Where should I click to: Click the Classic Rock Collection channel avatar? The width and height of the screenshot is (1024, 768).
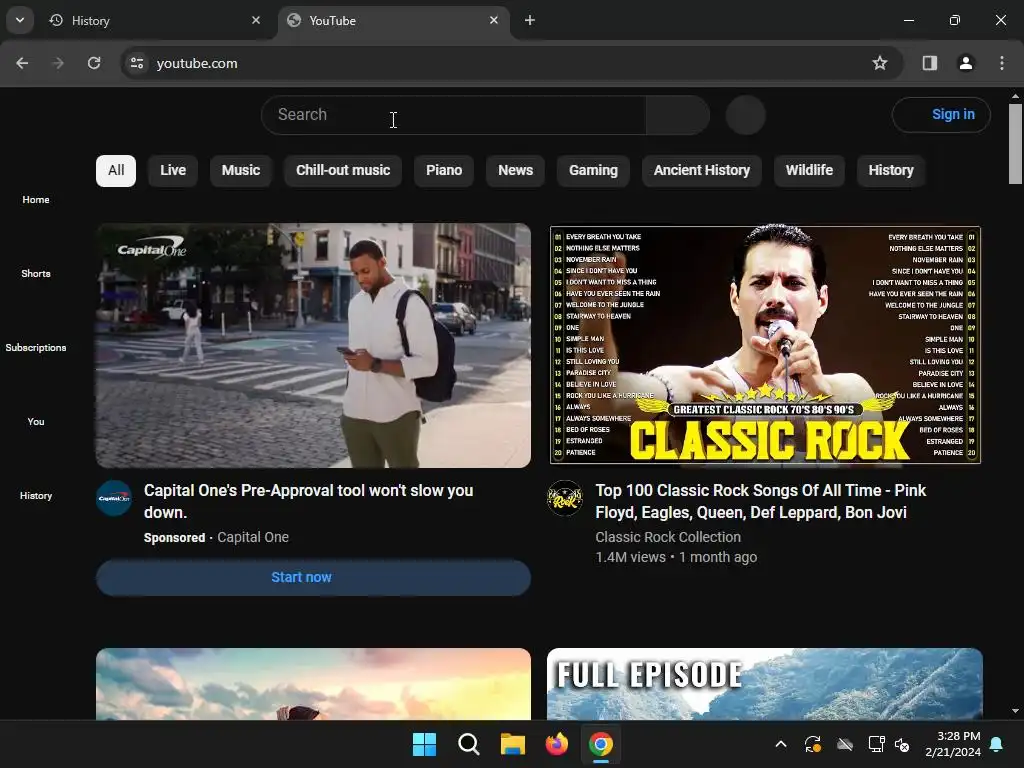(565, 498)
